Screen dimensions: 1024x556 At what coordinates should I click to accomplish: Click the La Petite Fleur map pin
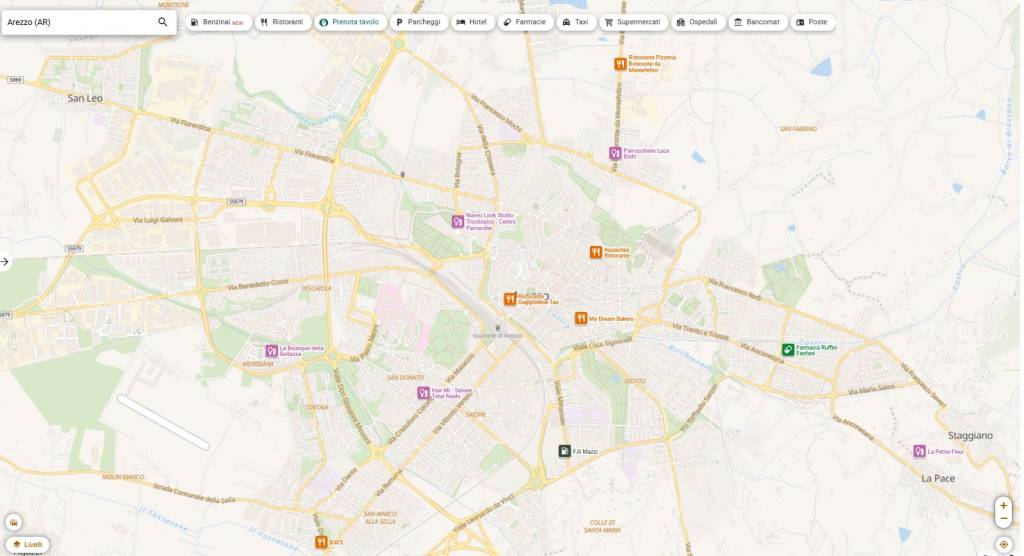(x=919, y=451)
